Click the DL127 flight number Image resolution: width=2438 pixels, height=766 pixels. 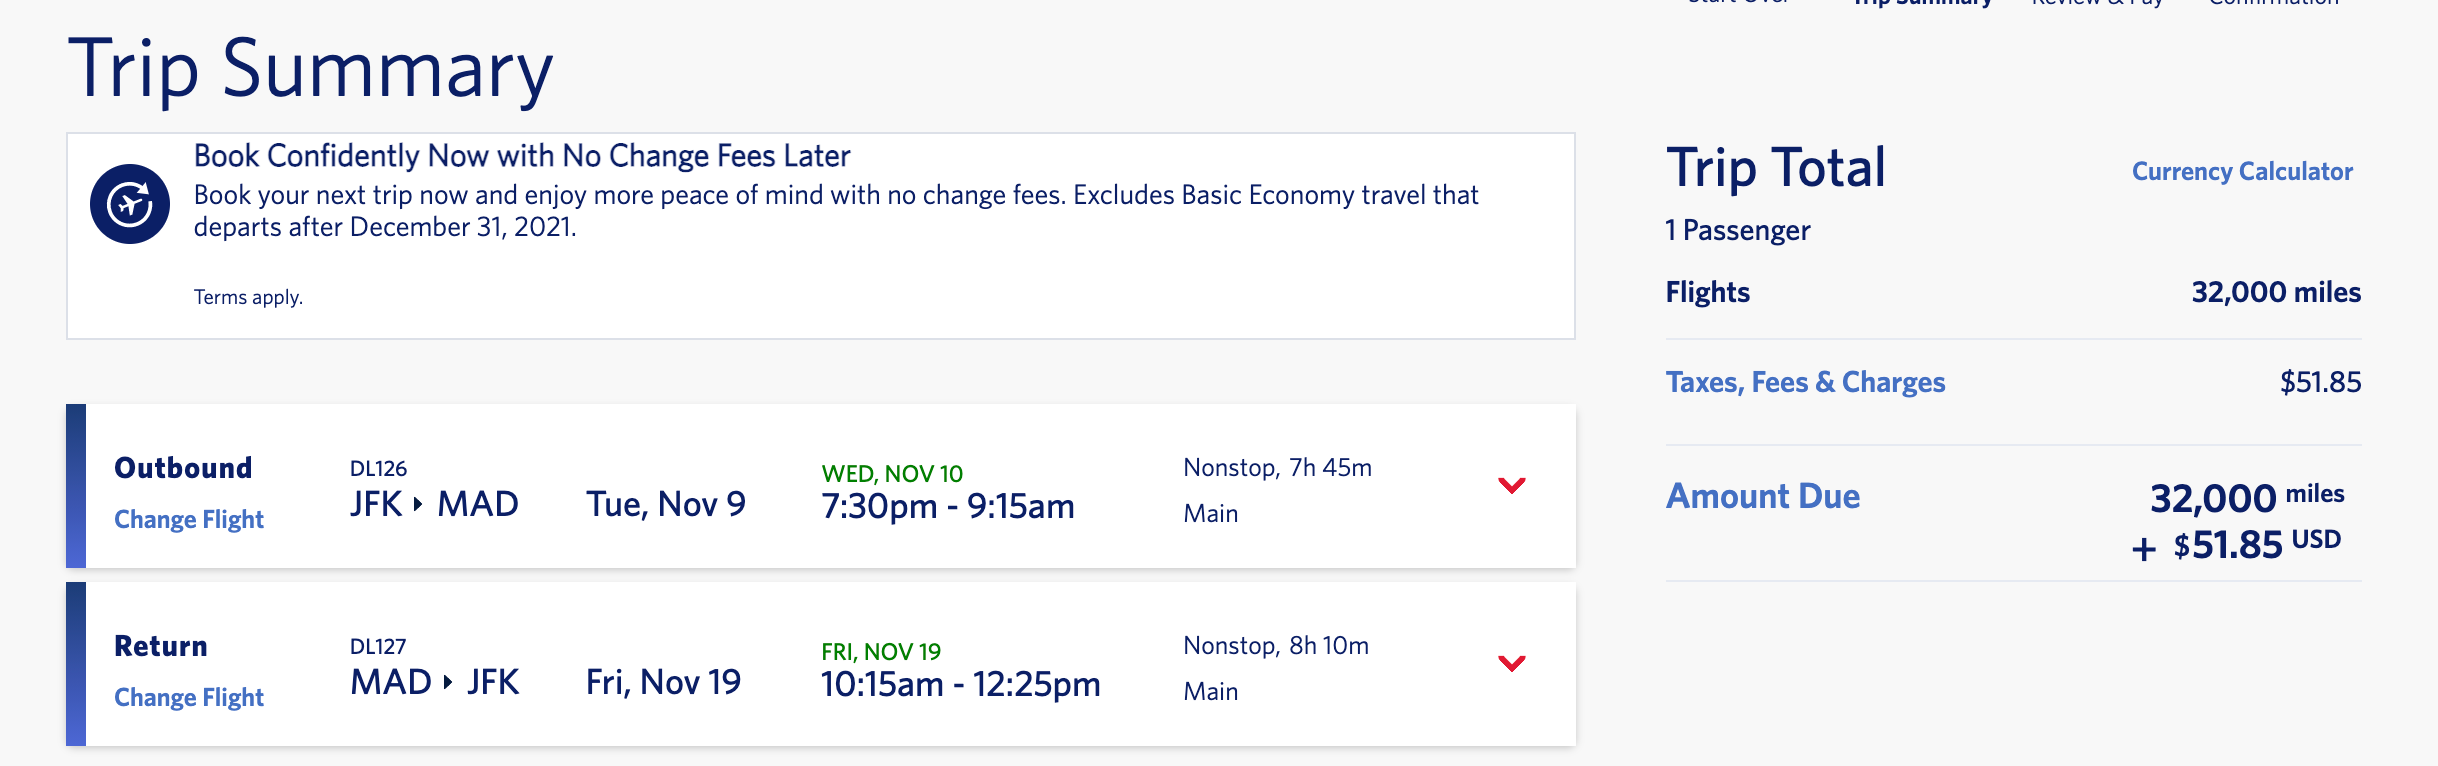(x=378, y=647)
